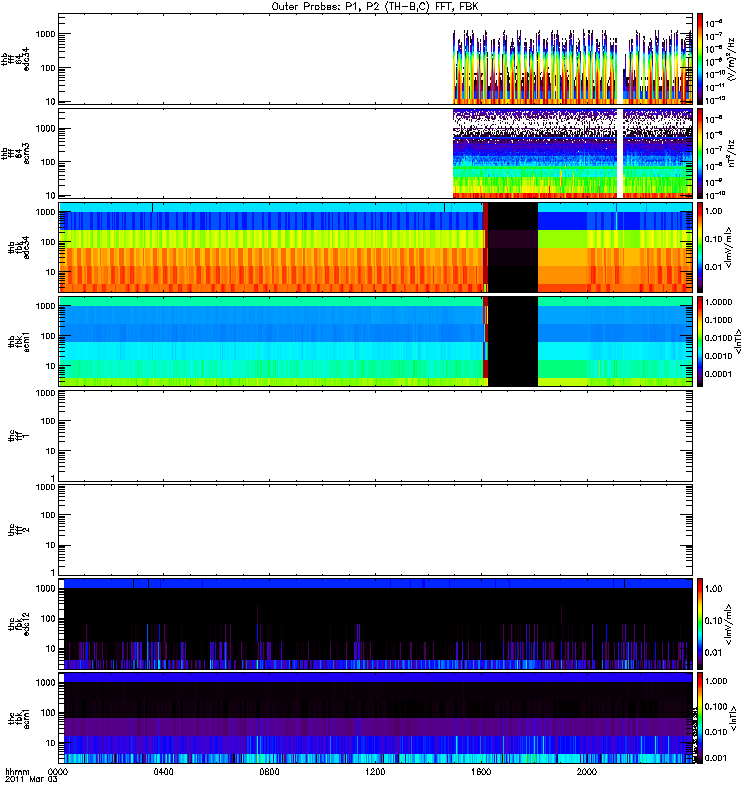
Task: Click the 100 y-tick of thb fff edc34 panel
Action: tap(48, 68)
